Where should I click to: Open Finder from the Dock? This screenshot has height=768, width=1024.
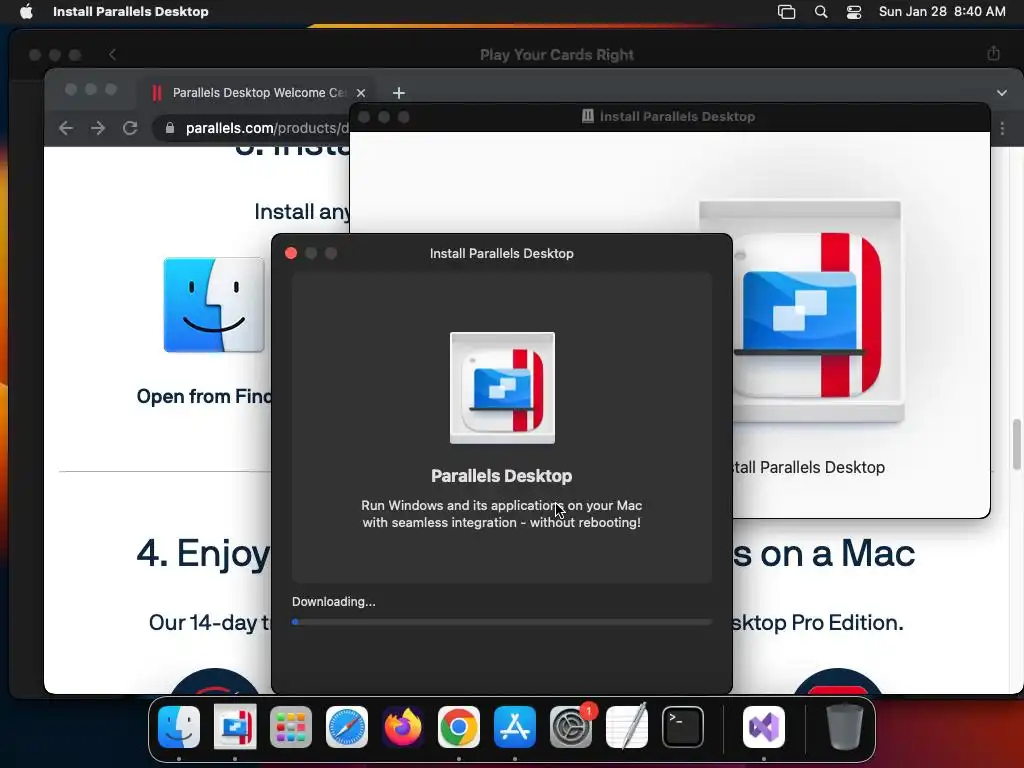(x=179, y=727)
